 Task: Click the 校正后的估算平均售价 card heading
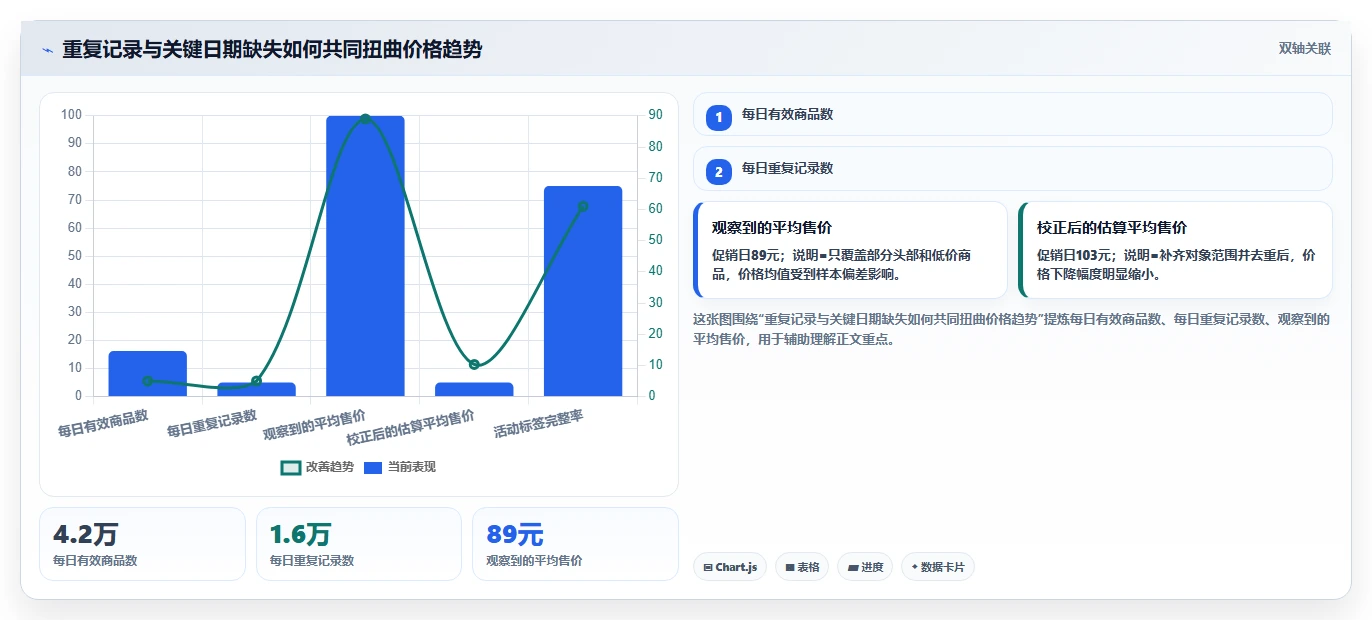click(x=1112, y=228)
